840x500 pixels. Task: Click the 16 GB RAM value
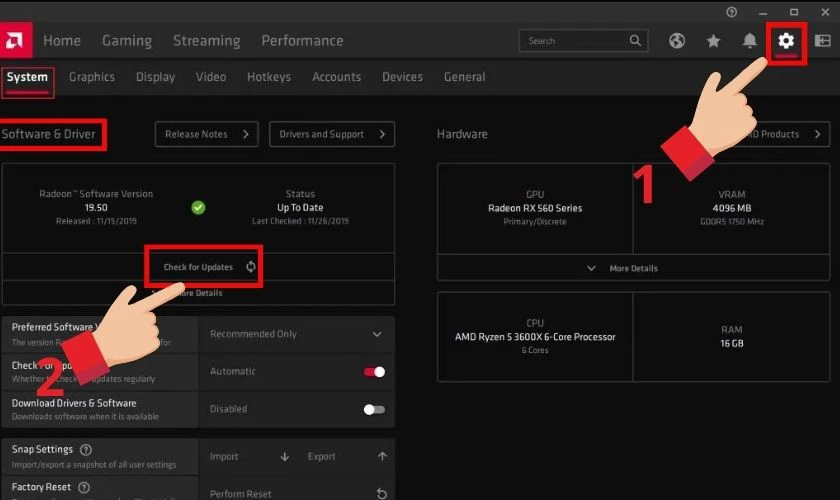(x=732, y=343)
